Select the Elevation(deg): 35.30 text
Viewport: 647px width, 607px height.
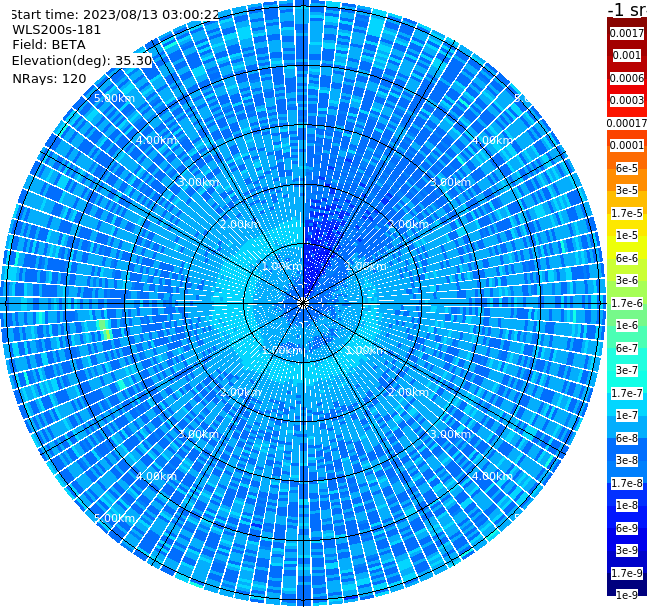(82, 61)
